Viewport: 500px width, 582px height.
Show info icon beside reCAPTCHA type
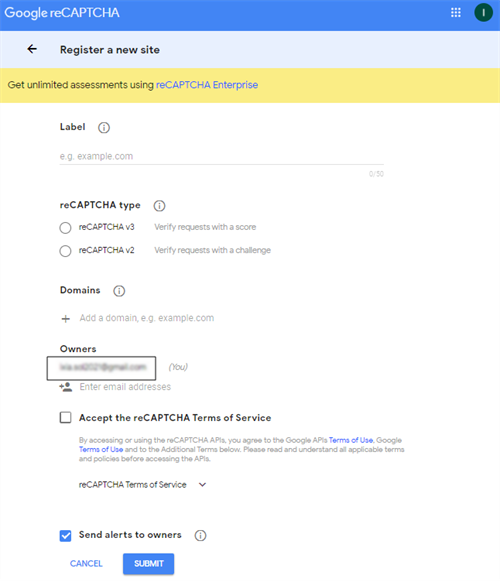tap(159, 206)
